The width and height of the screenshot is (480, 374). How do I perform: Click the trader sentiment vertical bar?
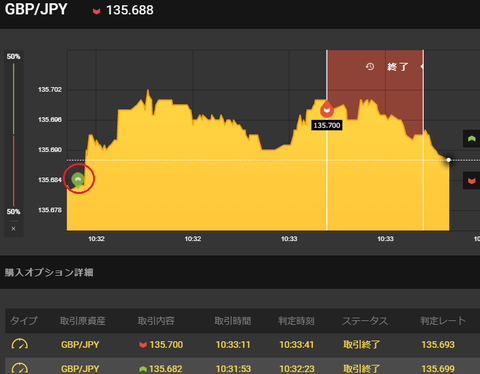pos(13,135)
